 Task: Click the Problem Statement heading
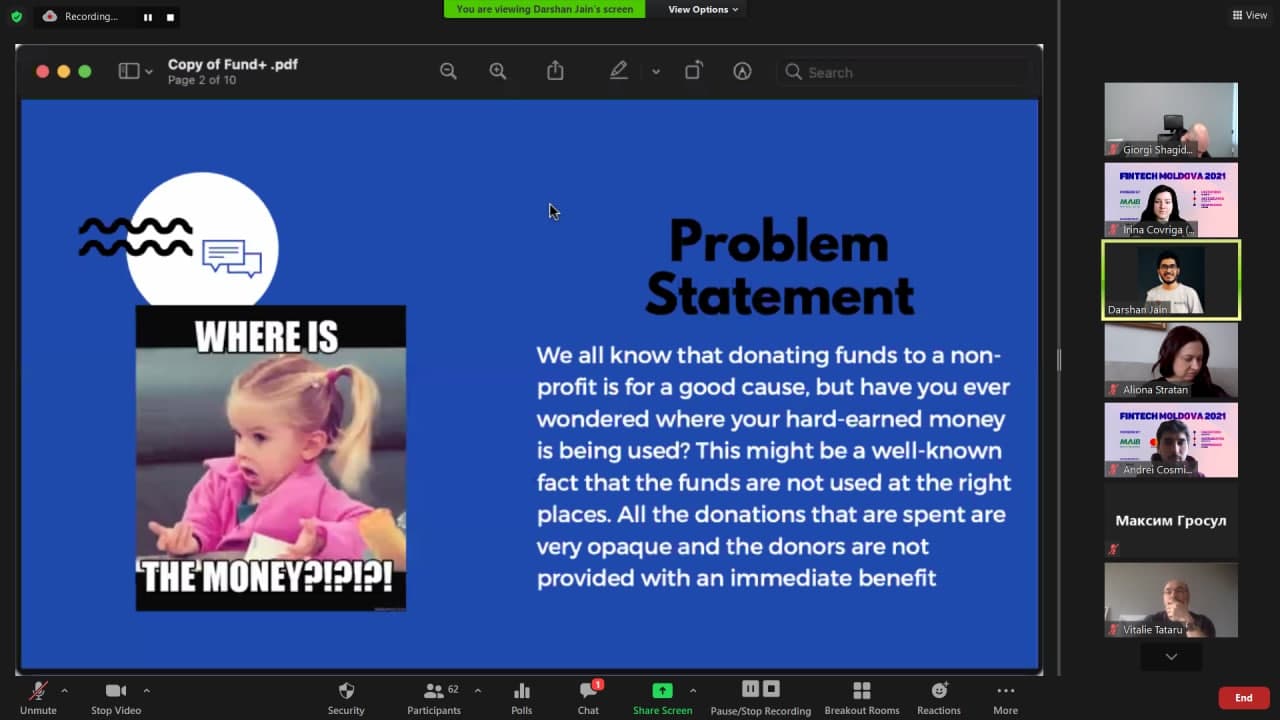(x=780, y=268)
